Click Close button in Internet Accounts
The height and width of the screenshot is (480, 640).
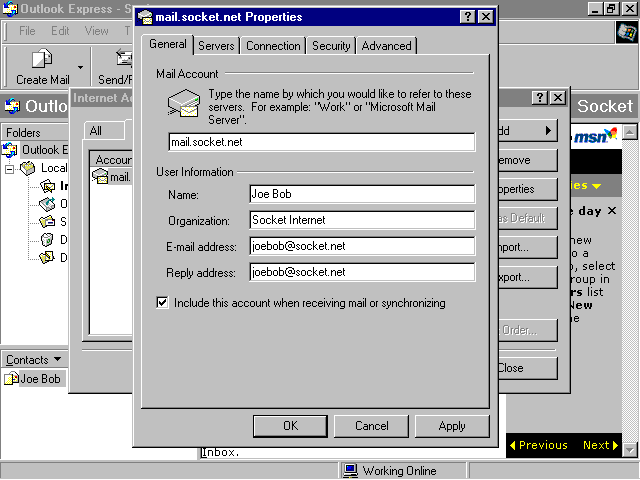tap(528, 368)
